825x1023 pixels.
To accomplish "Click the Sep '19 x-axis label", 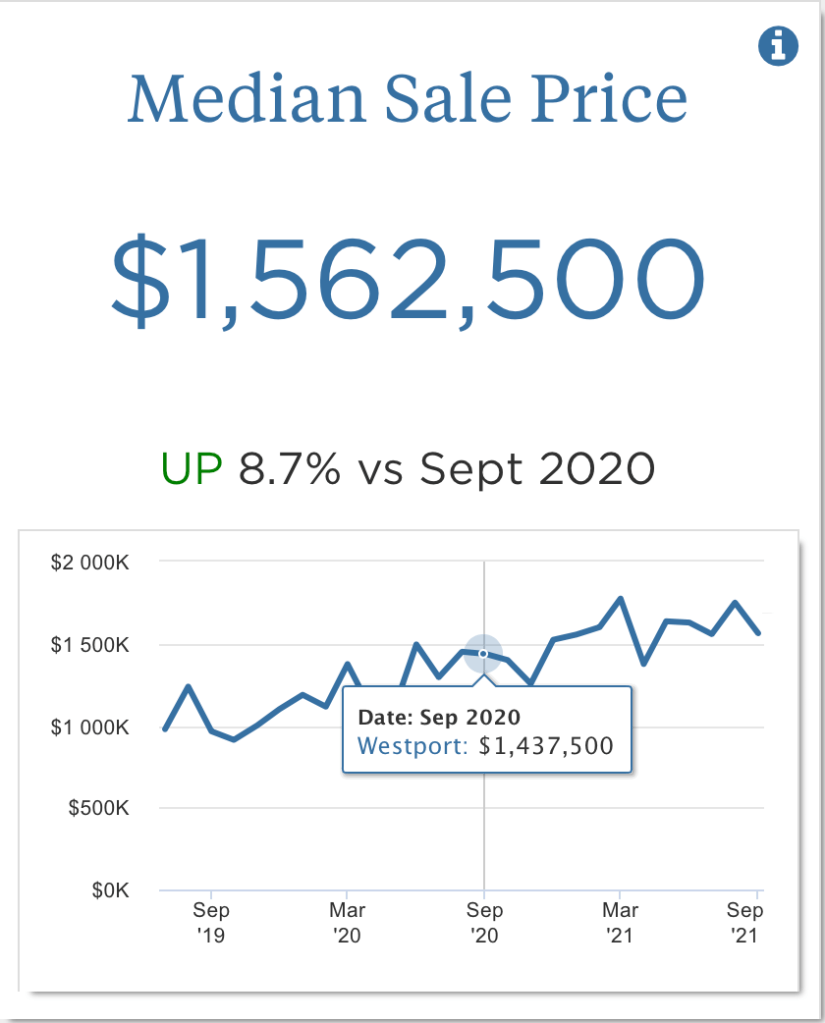I will coord(211,923).
